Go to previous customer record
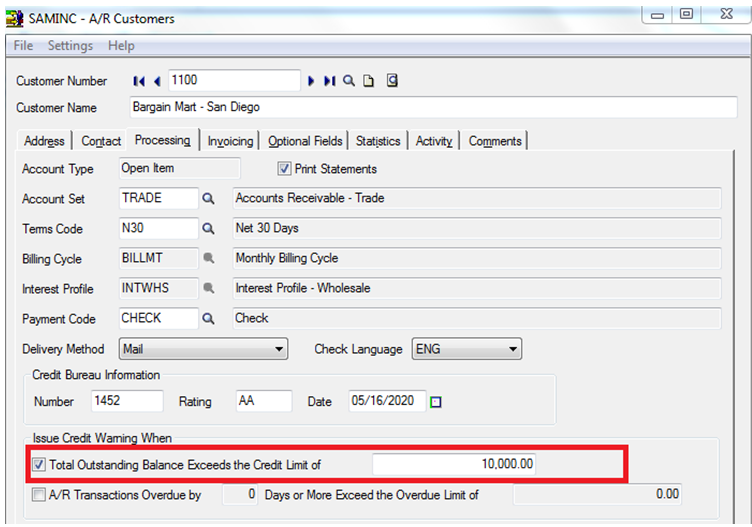This screenshot has height=527, width=752. click(157, 81)
